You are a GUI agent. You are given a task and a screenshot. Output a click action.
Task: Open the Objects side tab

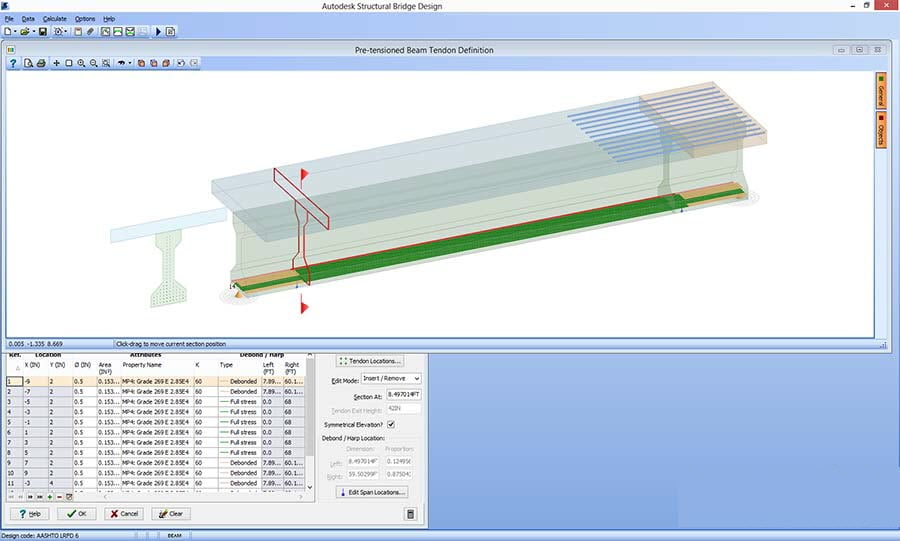(x=881, y=130)
